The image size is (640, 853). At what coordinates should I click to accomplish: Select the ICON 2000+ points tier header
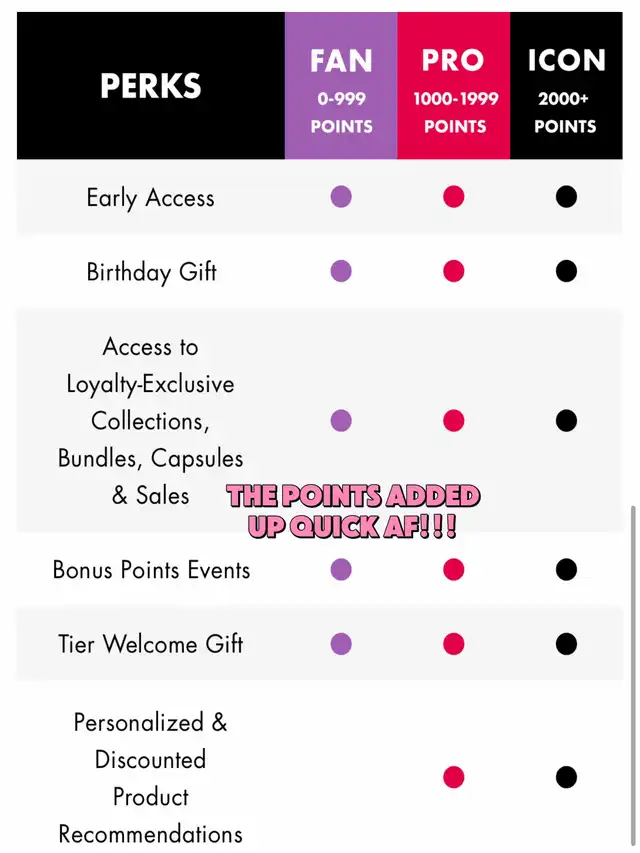point(566,87)
